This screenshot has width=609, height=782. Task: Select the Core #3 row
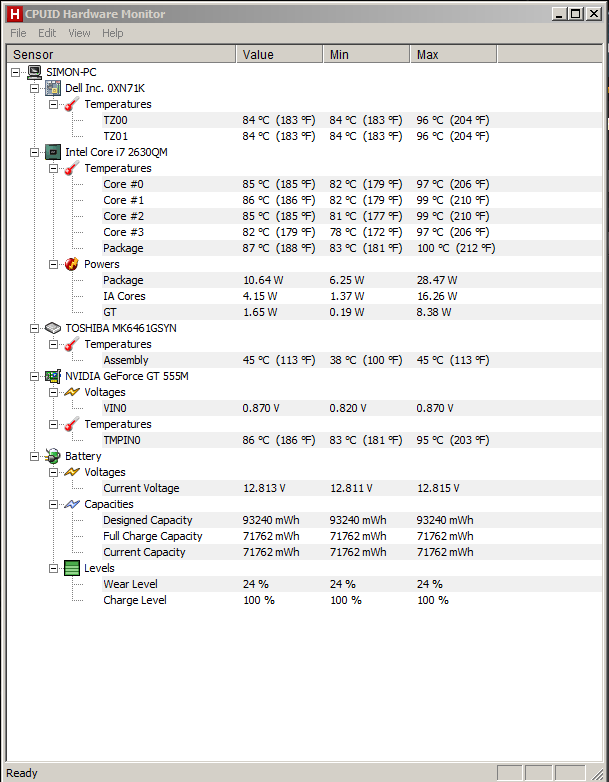352,232
